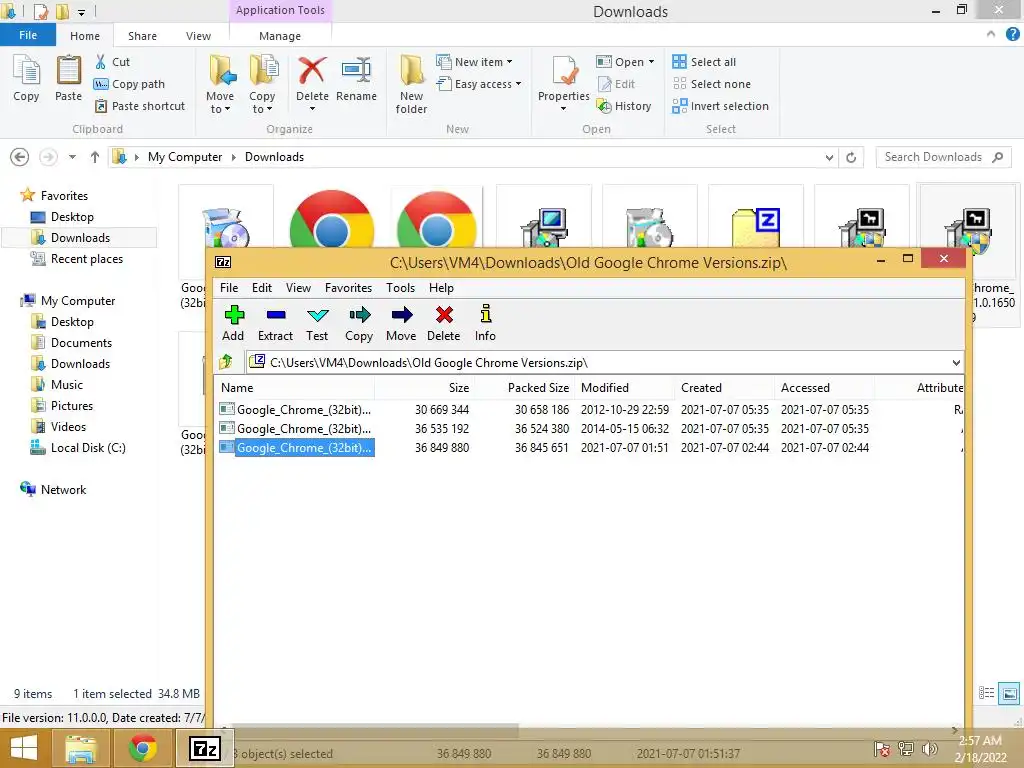Click Copy path in the ribbon
The height and width of the screenshot is (768, 1024).
[x=129, y=84]
